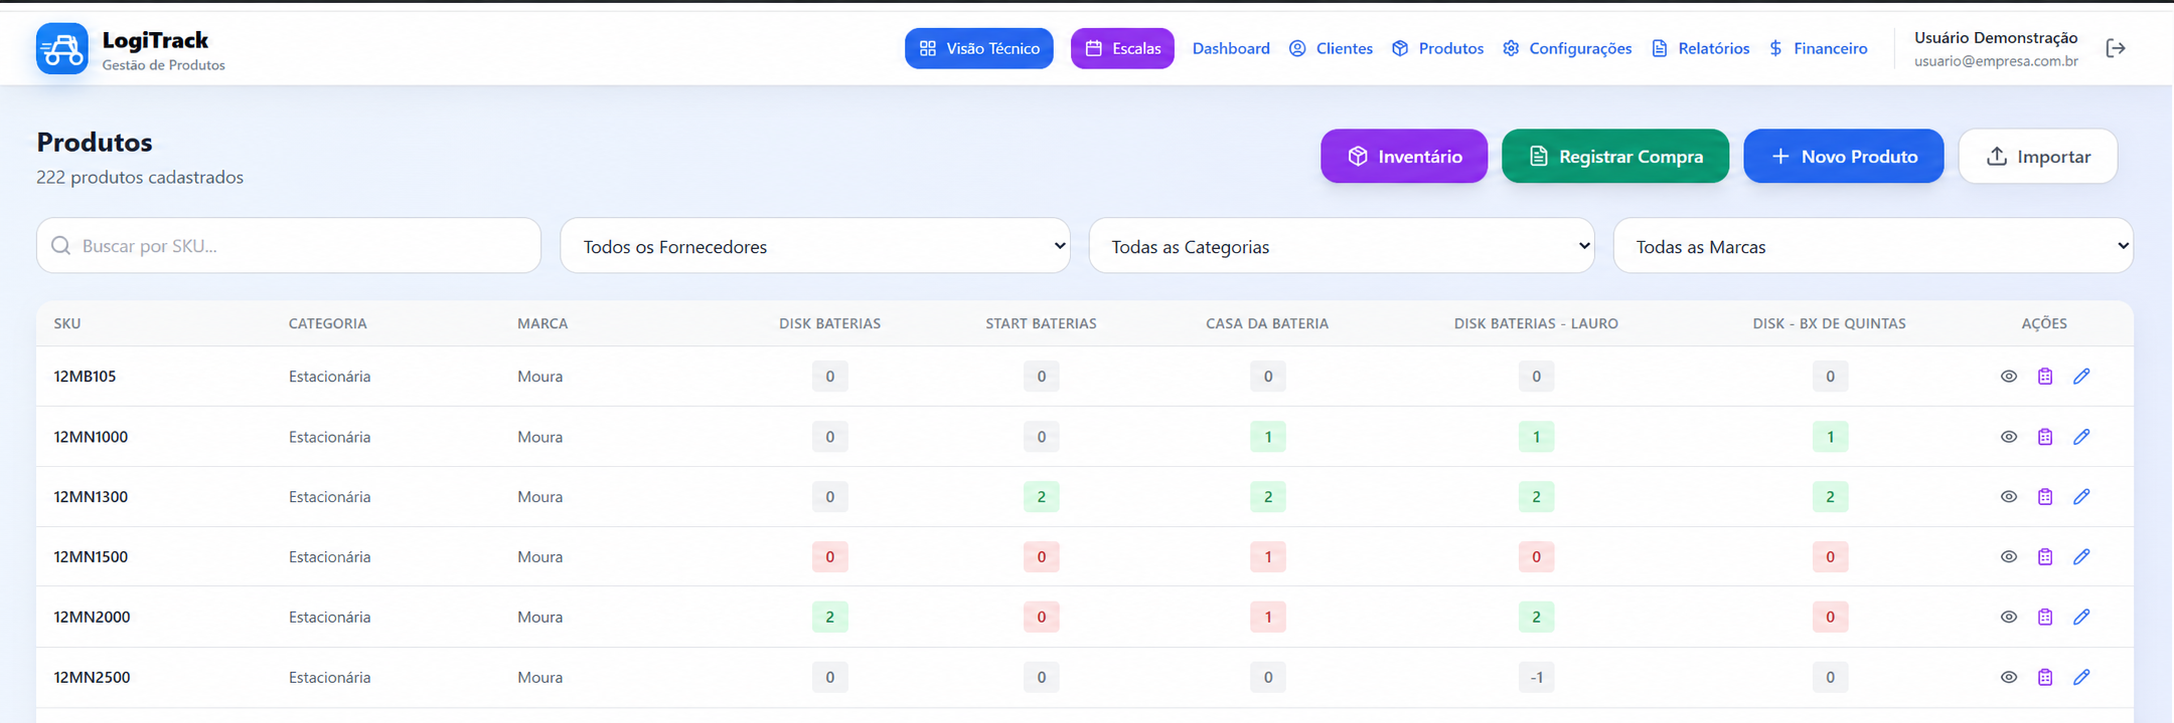Screen dimensions: 2174x723
Task: Edit product 12MN1000 with pencil icon
Action: pyautogui.click(x=2081, y=437)
